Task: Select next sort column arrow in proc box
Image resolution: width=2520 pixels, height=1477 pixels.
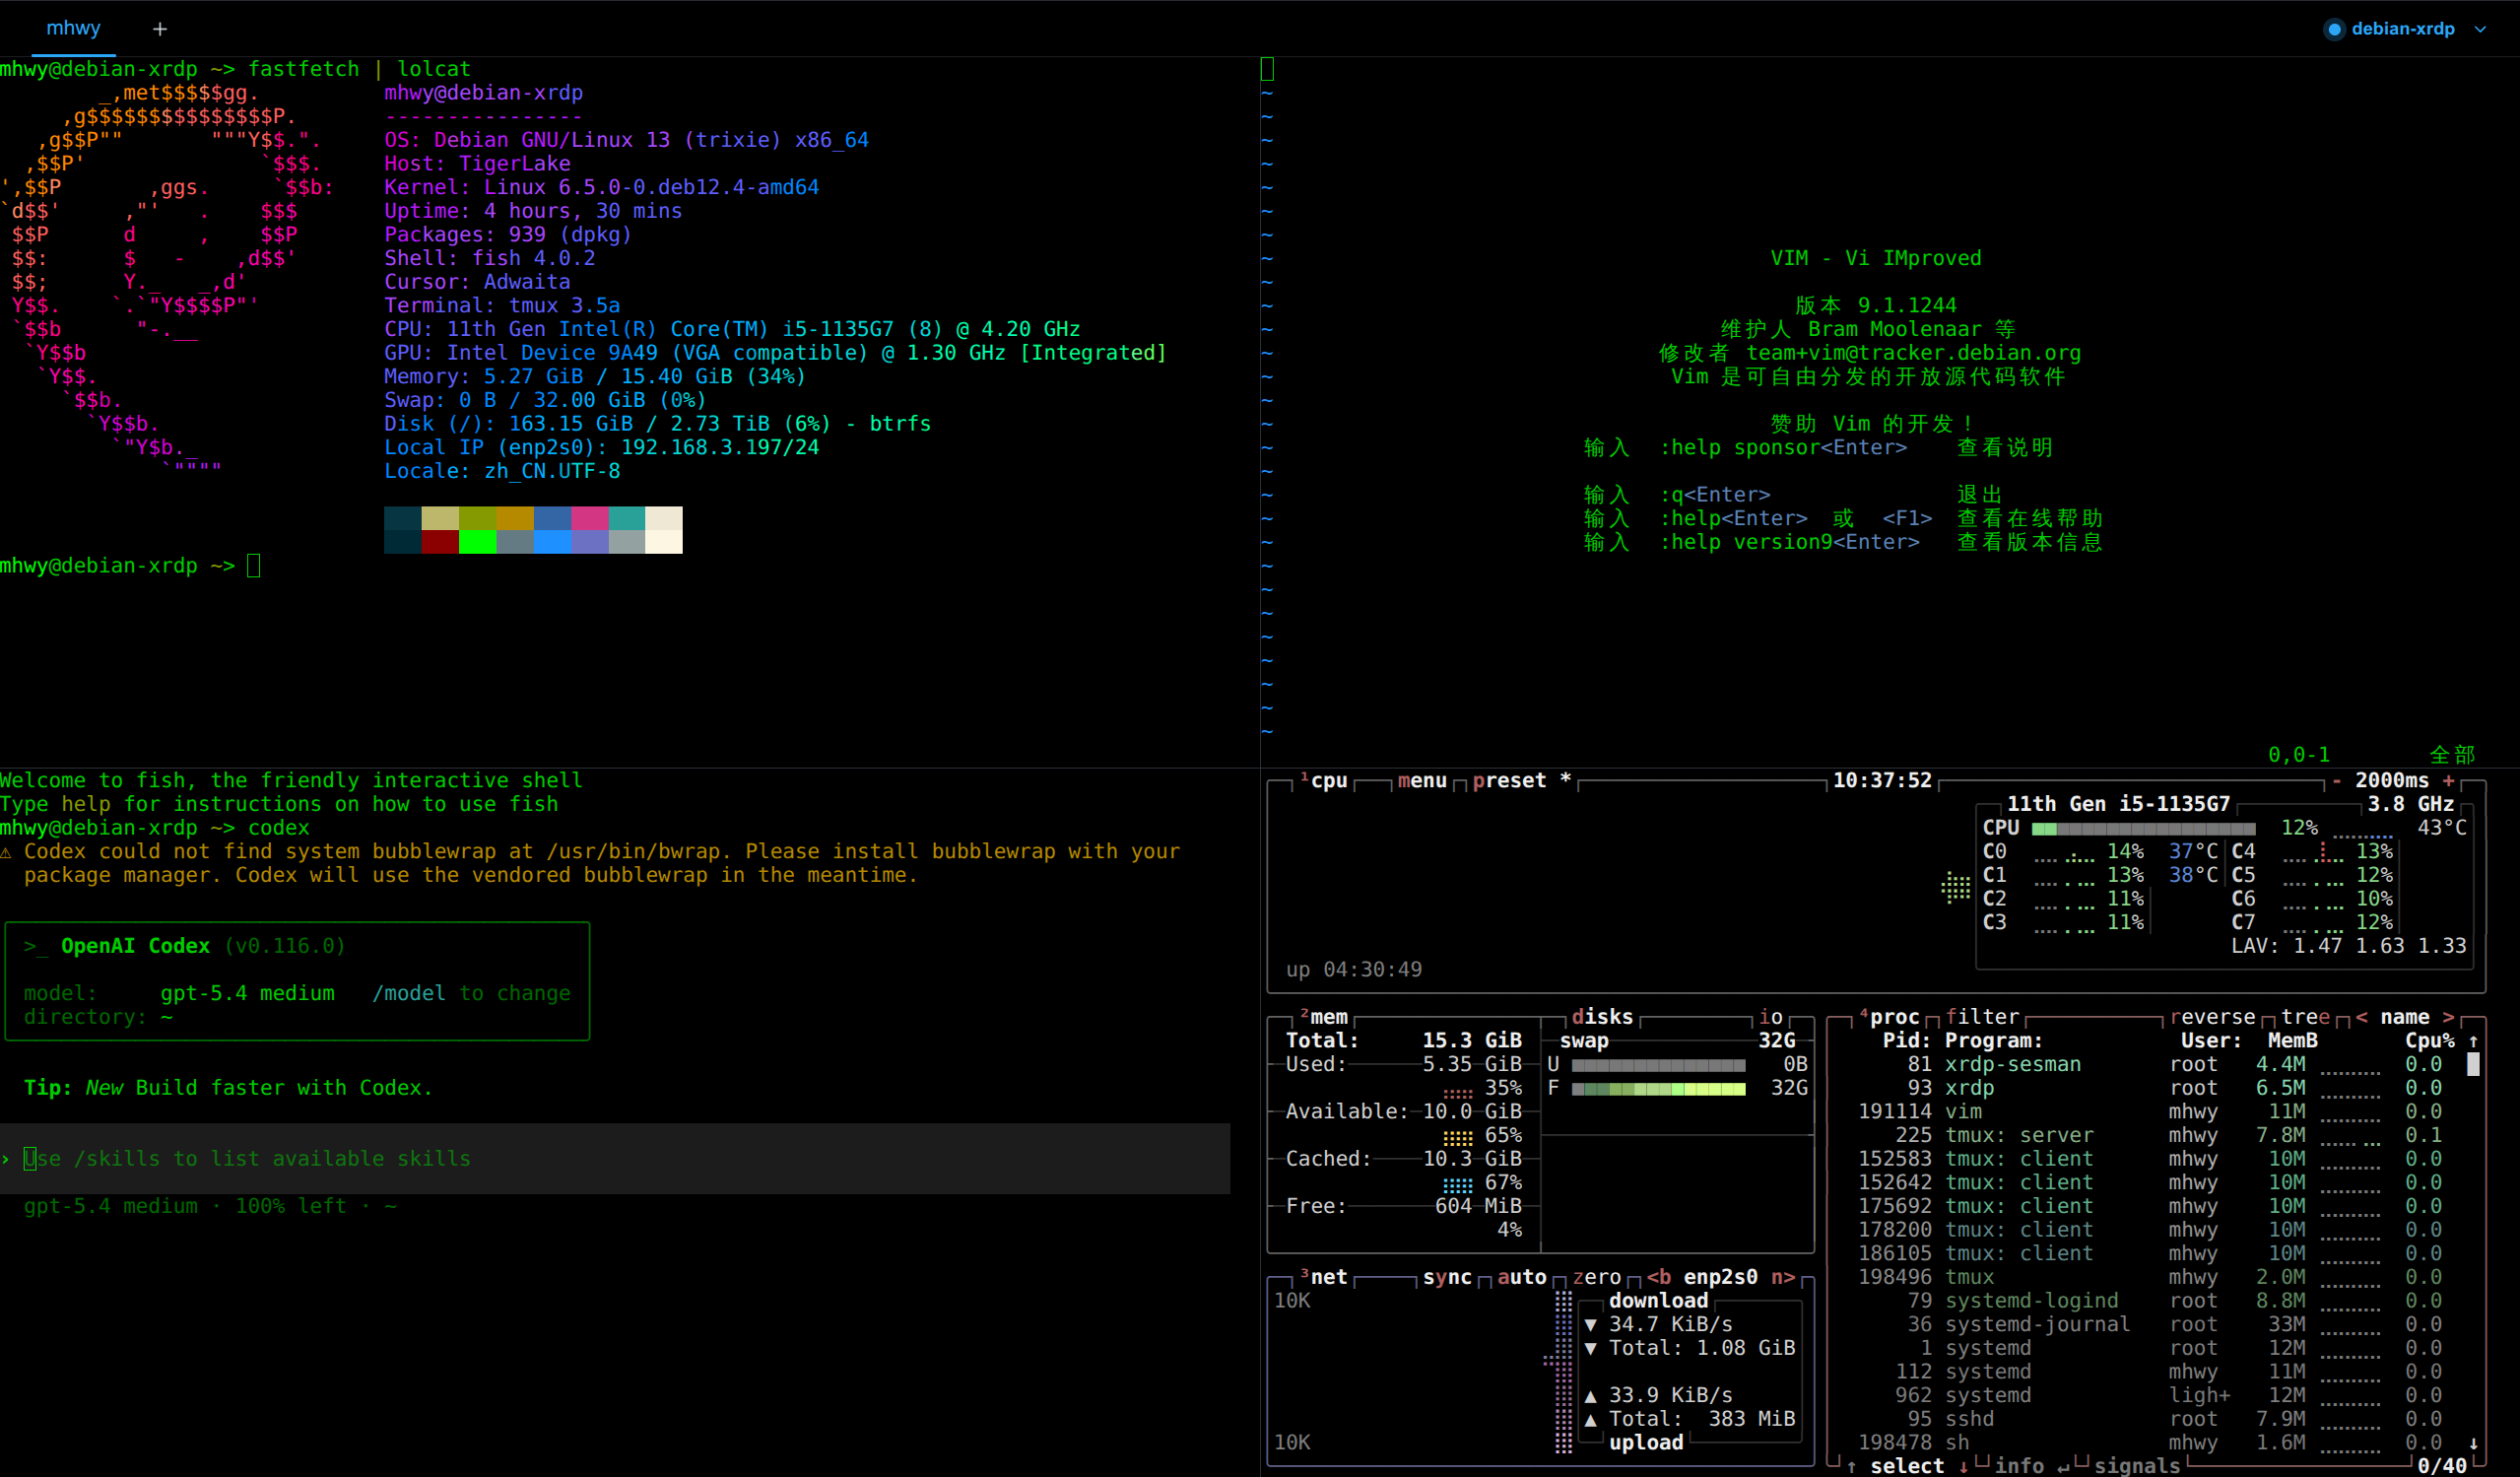Action: [x=2449, y=1017]
